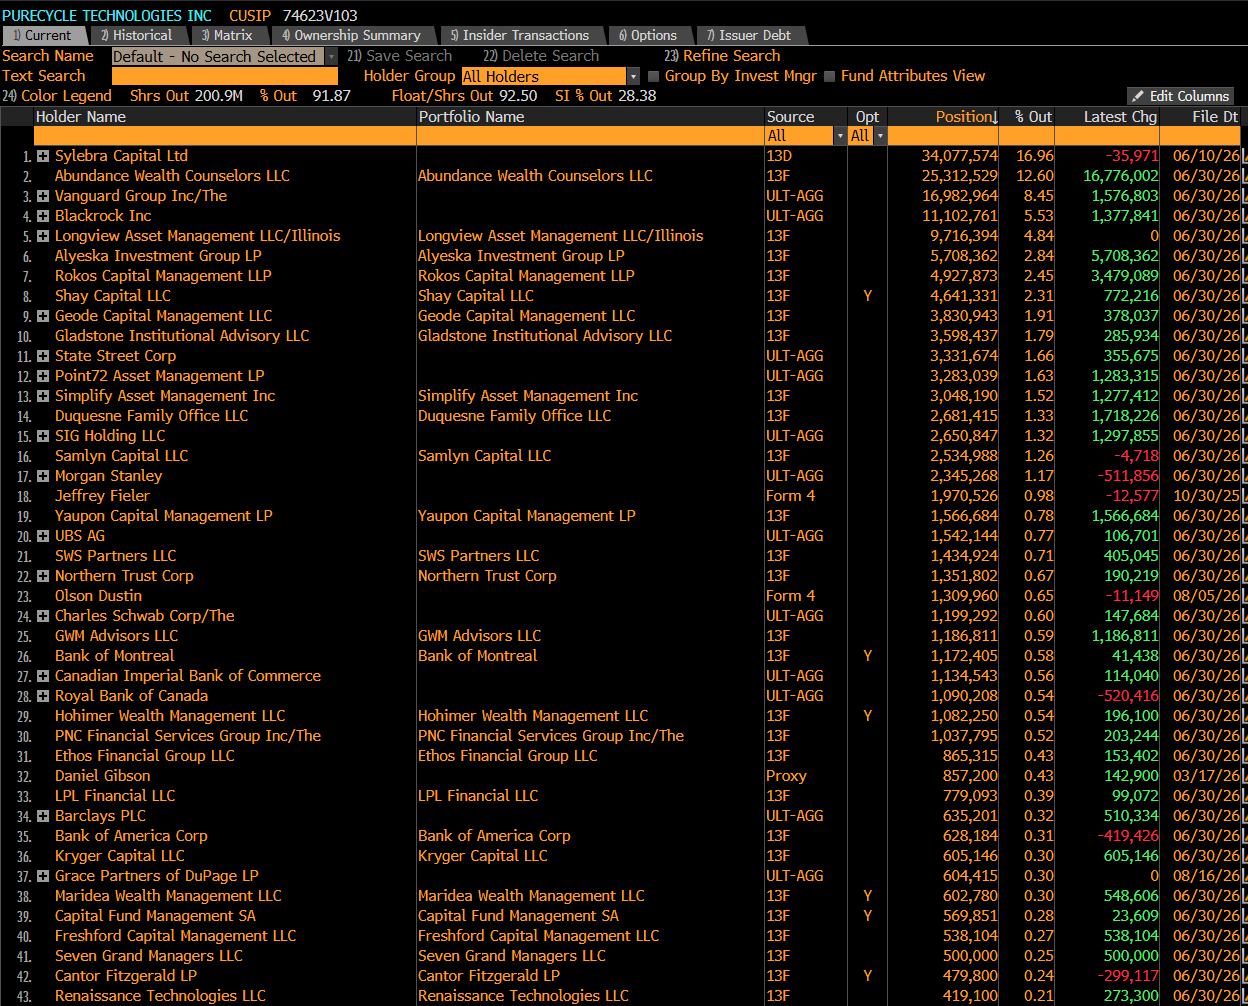Click the Edit Columns button
The height and width of the screenshot is (1006, 1248).
point(1180,96)
